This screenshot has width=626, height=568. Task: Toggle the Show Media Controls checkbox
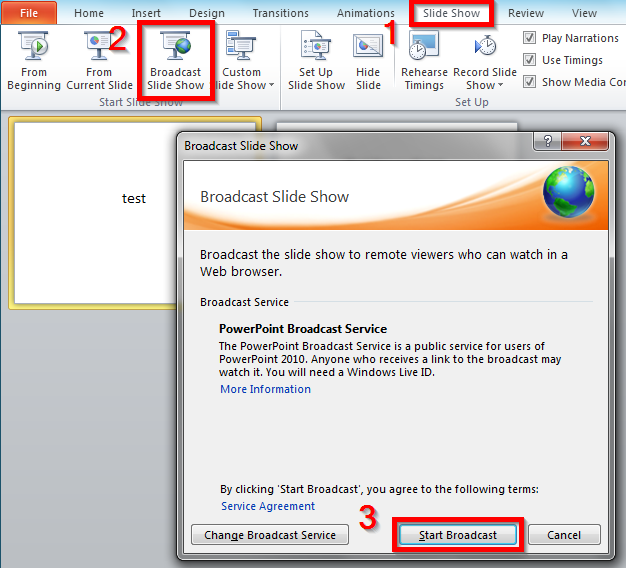[529, 82]
